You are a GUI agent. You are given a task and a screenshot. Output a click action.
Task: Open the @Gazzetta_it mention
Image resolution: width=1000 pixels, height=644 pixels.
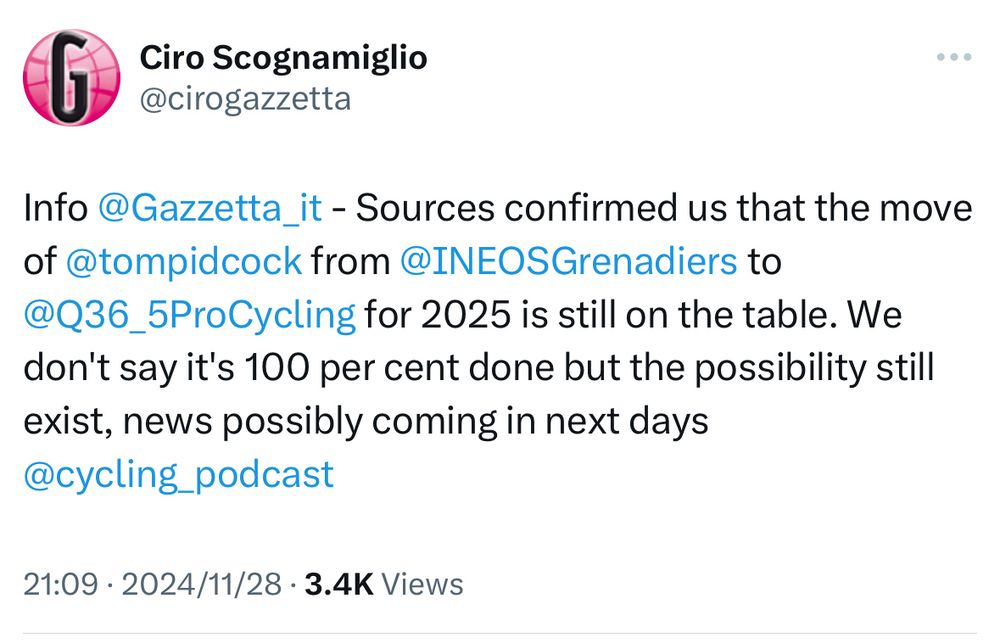210,209
